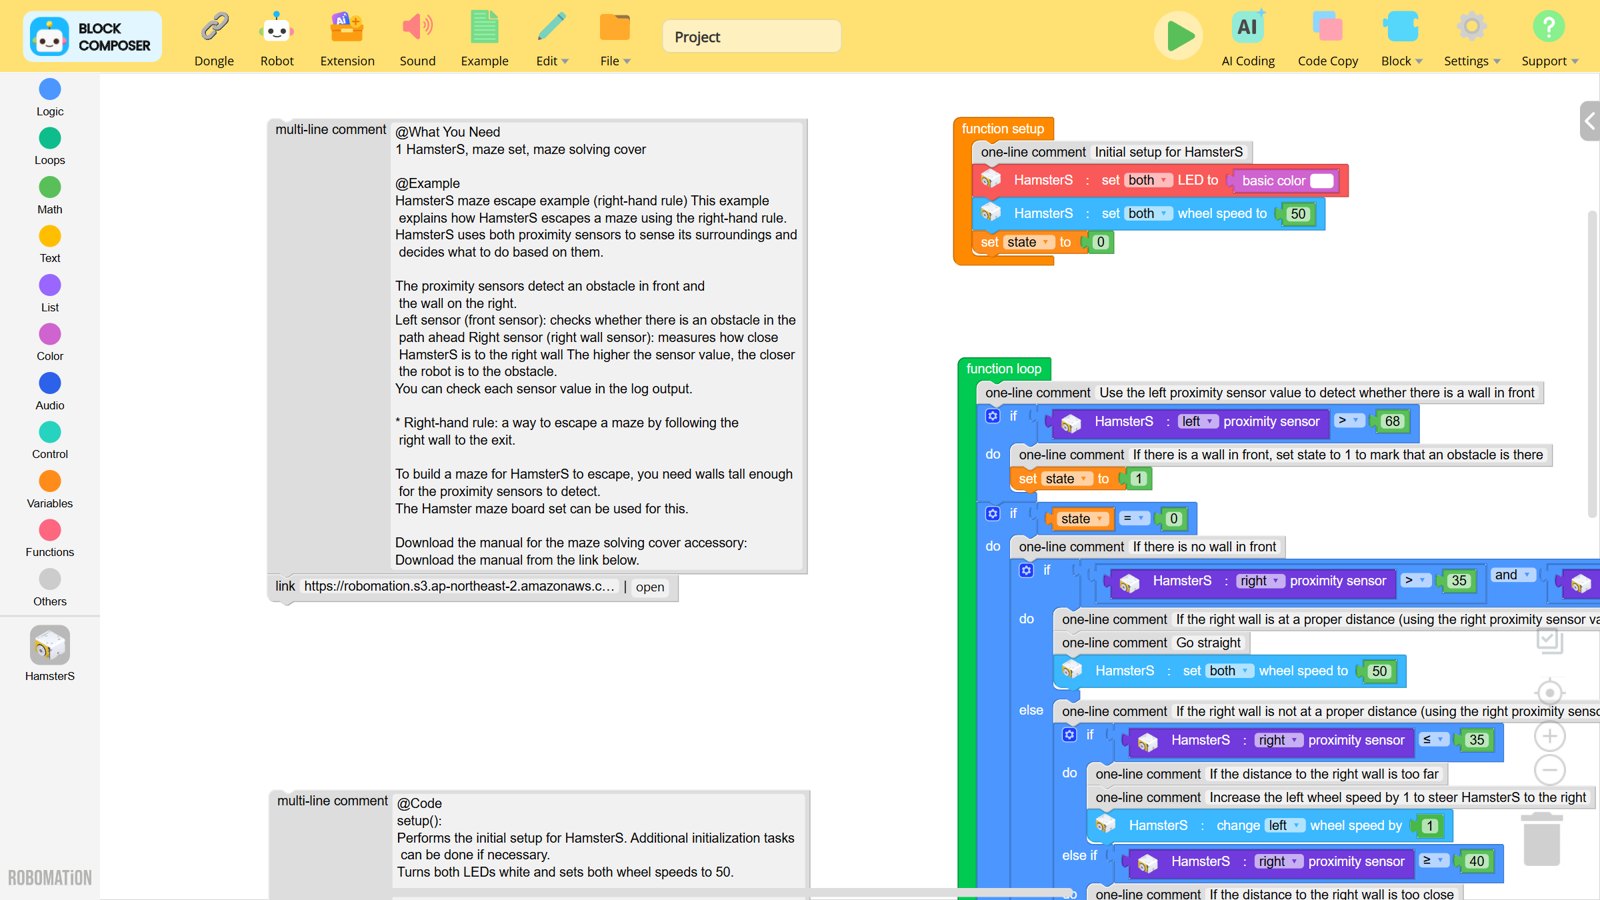Image resolution: width=1600 pixels, height=900 pixels.
Task: Edit the Project name field
Action: [751, 37]
